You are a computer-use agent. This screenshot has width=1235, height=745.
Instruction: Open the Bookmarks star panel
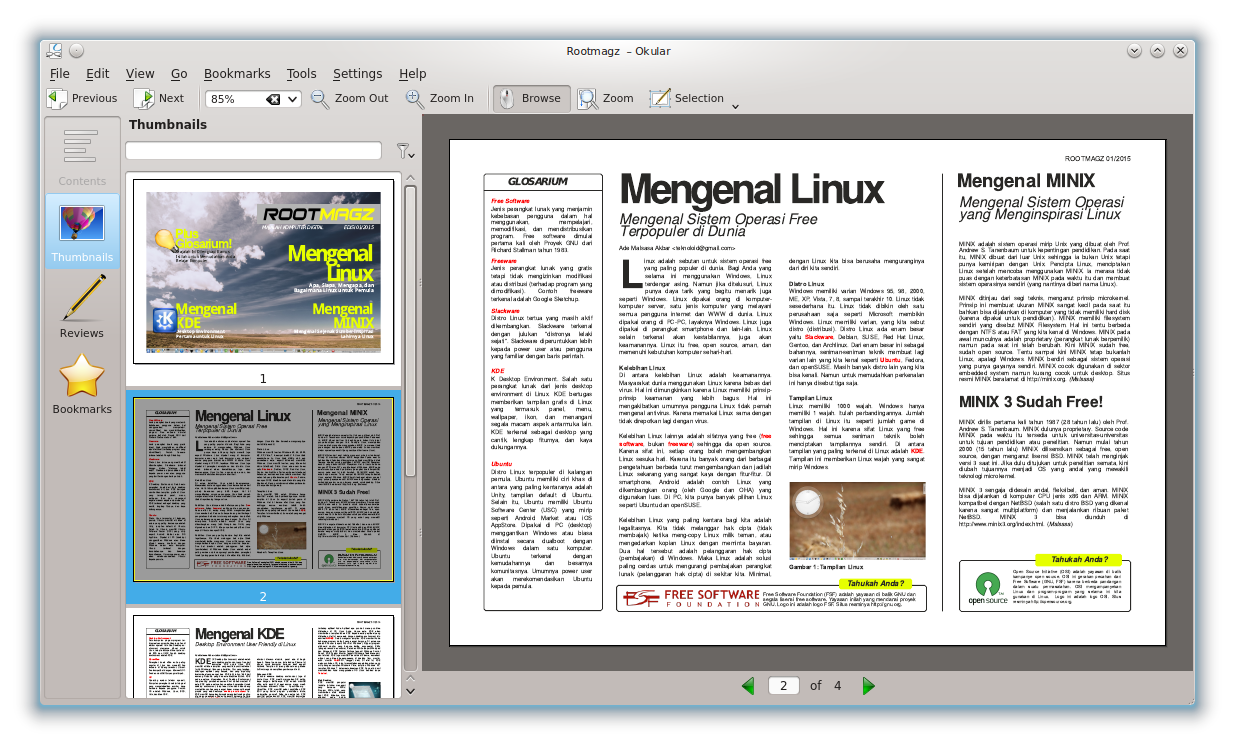[x=82, y=384]
